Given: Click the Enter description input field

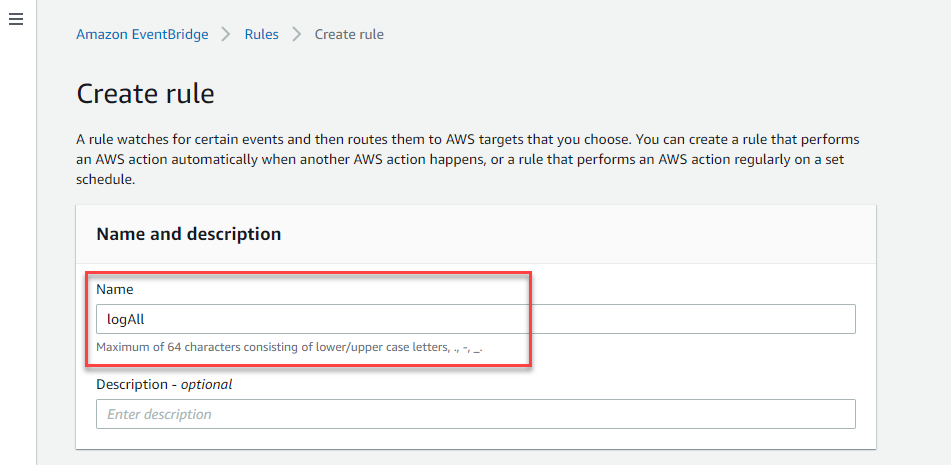Looking at the screenshot, I should tap(476, 414).
